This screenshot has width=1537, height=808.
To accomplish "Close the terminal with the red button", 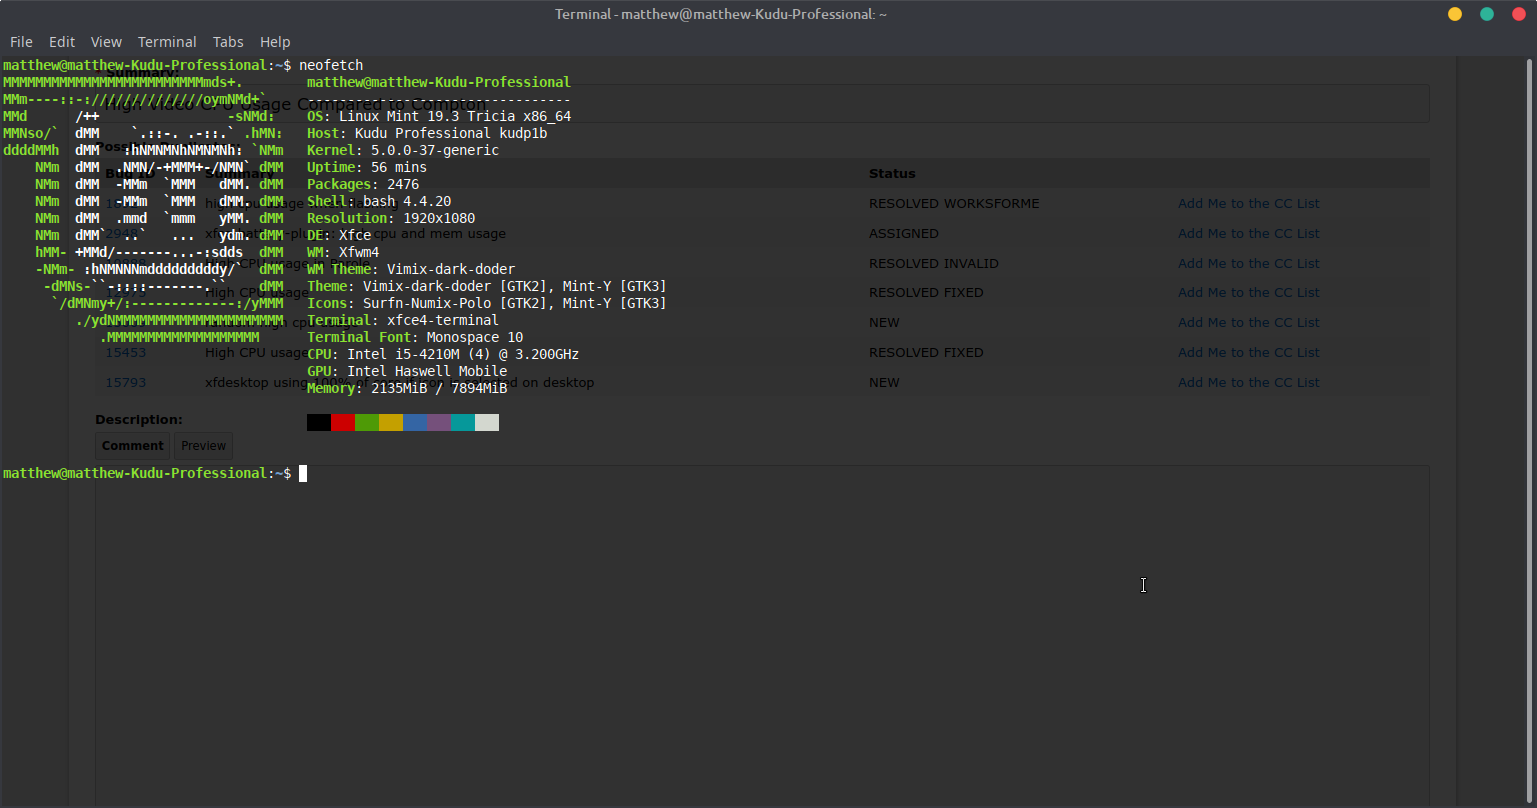I will tap(1518, 14).
